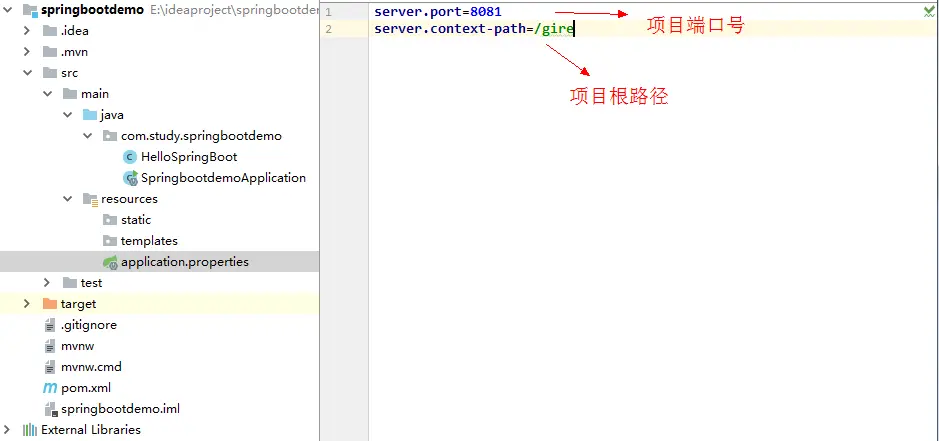Screen dimensions: 939x441
Task: Click the HelloSpringBoot class icon
Action: coord(130,157)
